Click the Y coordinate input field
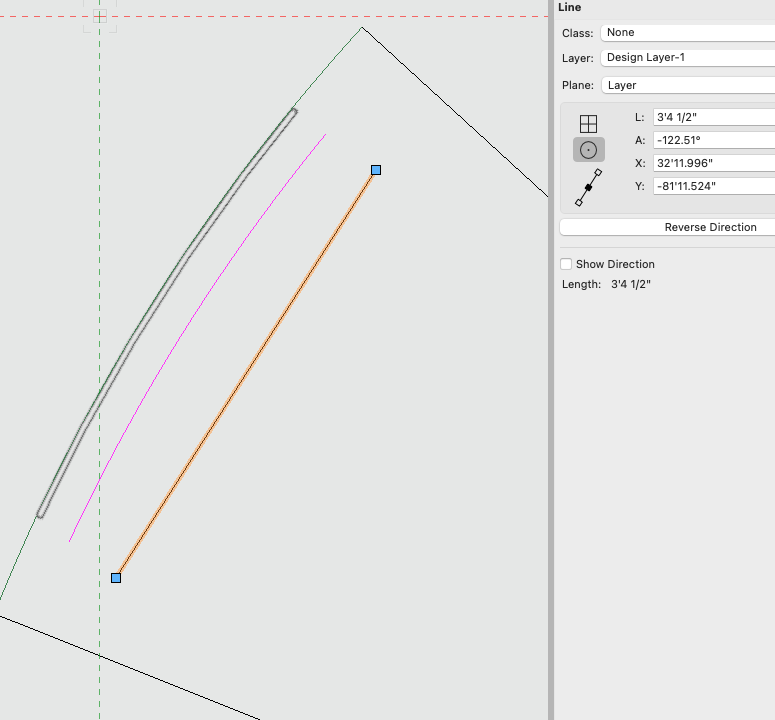The height and width of the screenshot is (720, 775). coord(713,186)
